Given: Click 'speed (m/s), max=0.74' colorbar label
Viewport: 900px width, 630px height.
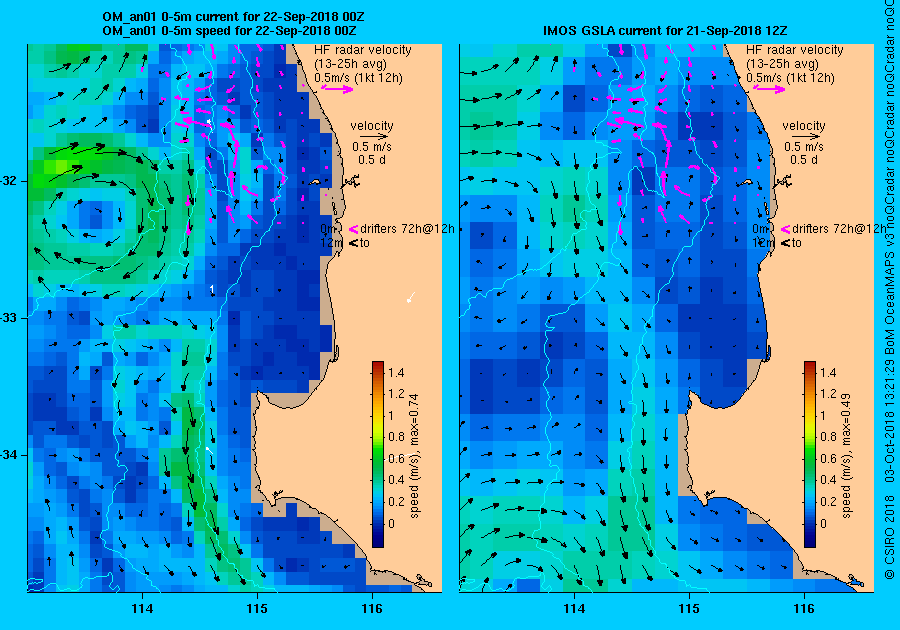Looking at the screenshot, I should (414, 456).
